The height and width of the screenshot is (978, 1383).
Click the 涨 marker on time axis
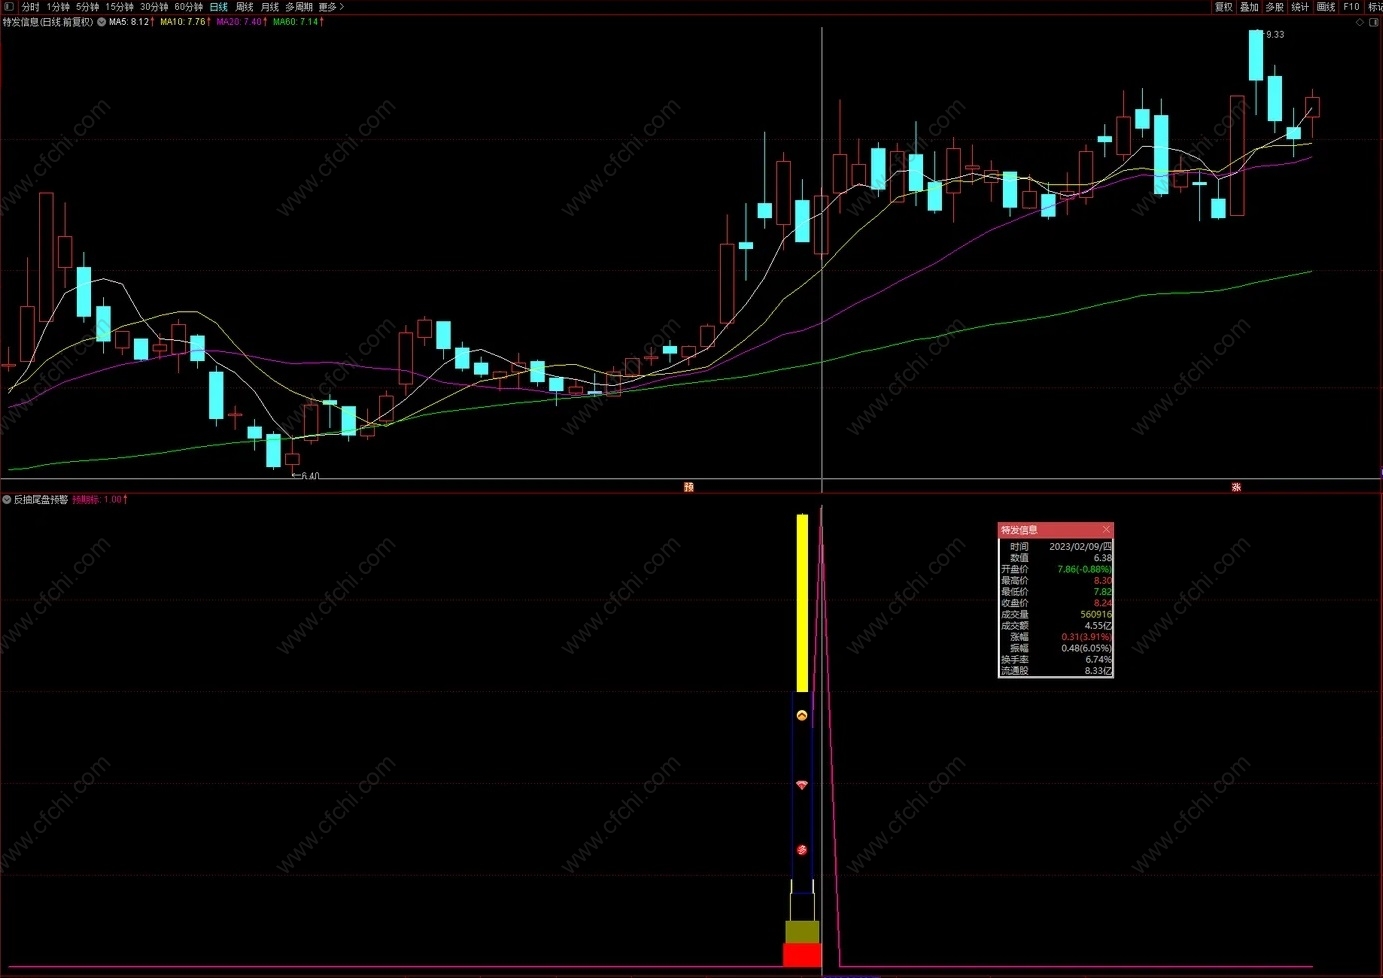[1236, 487]
